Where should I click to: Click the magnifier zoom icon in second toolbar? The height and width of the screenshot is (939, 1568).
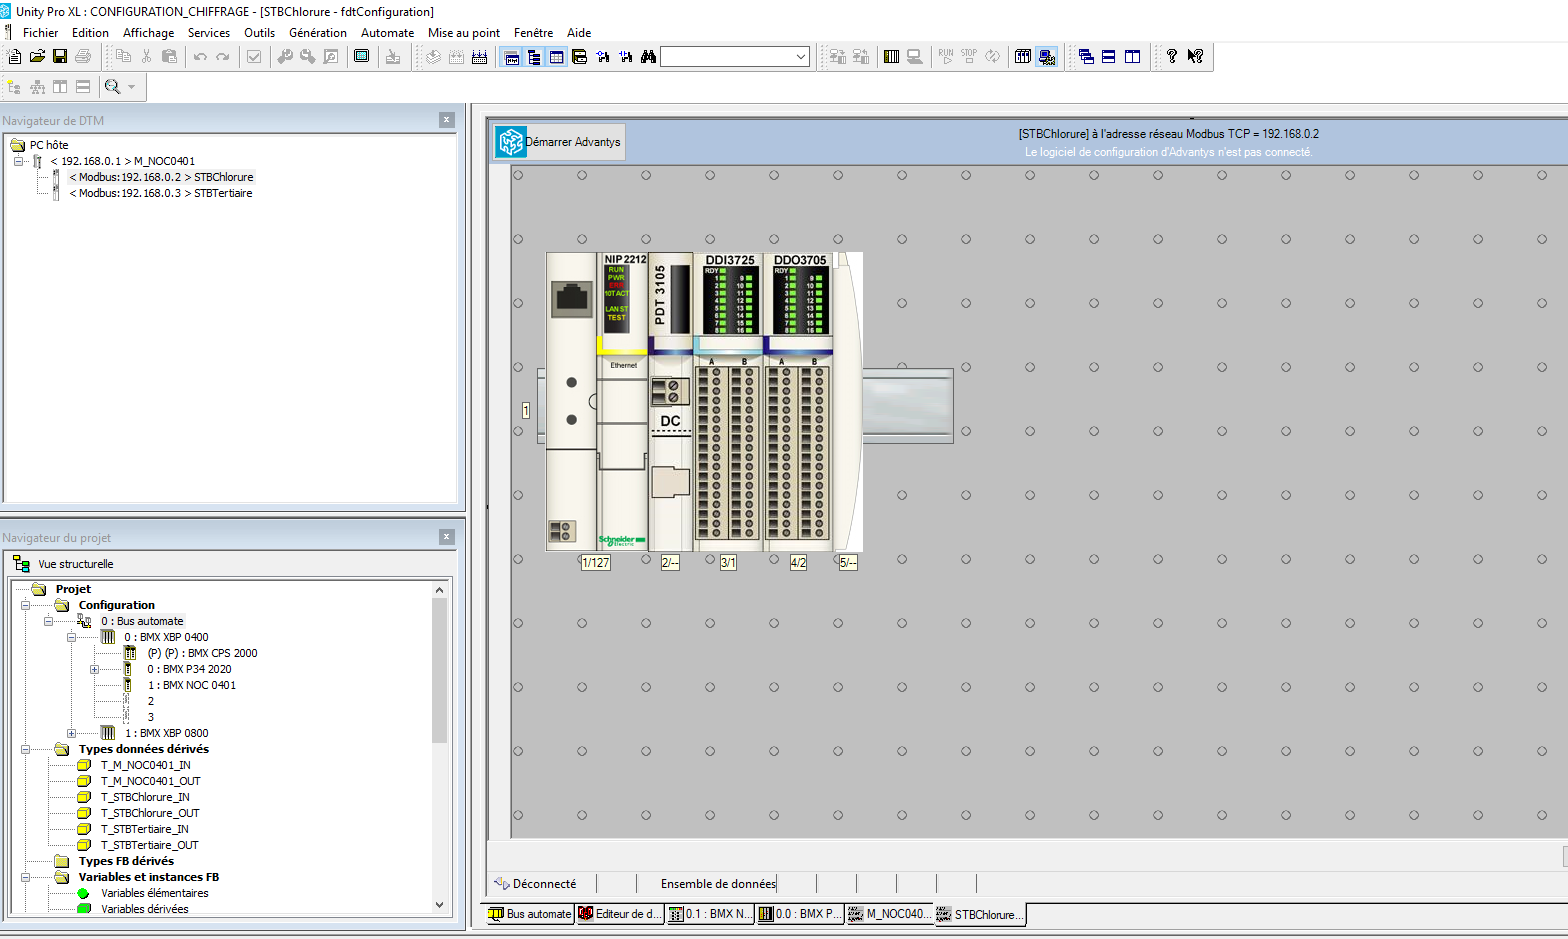112,87
